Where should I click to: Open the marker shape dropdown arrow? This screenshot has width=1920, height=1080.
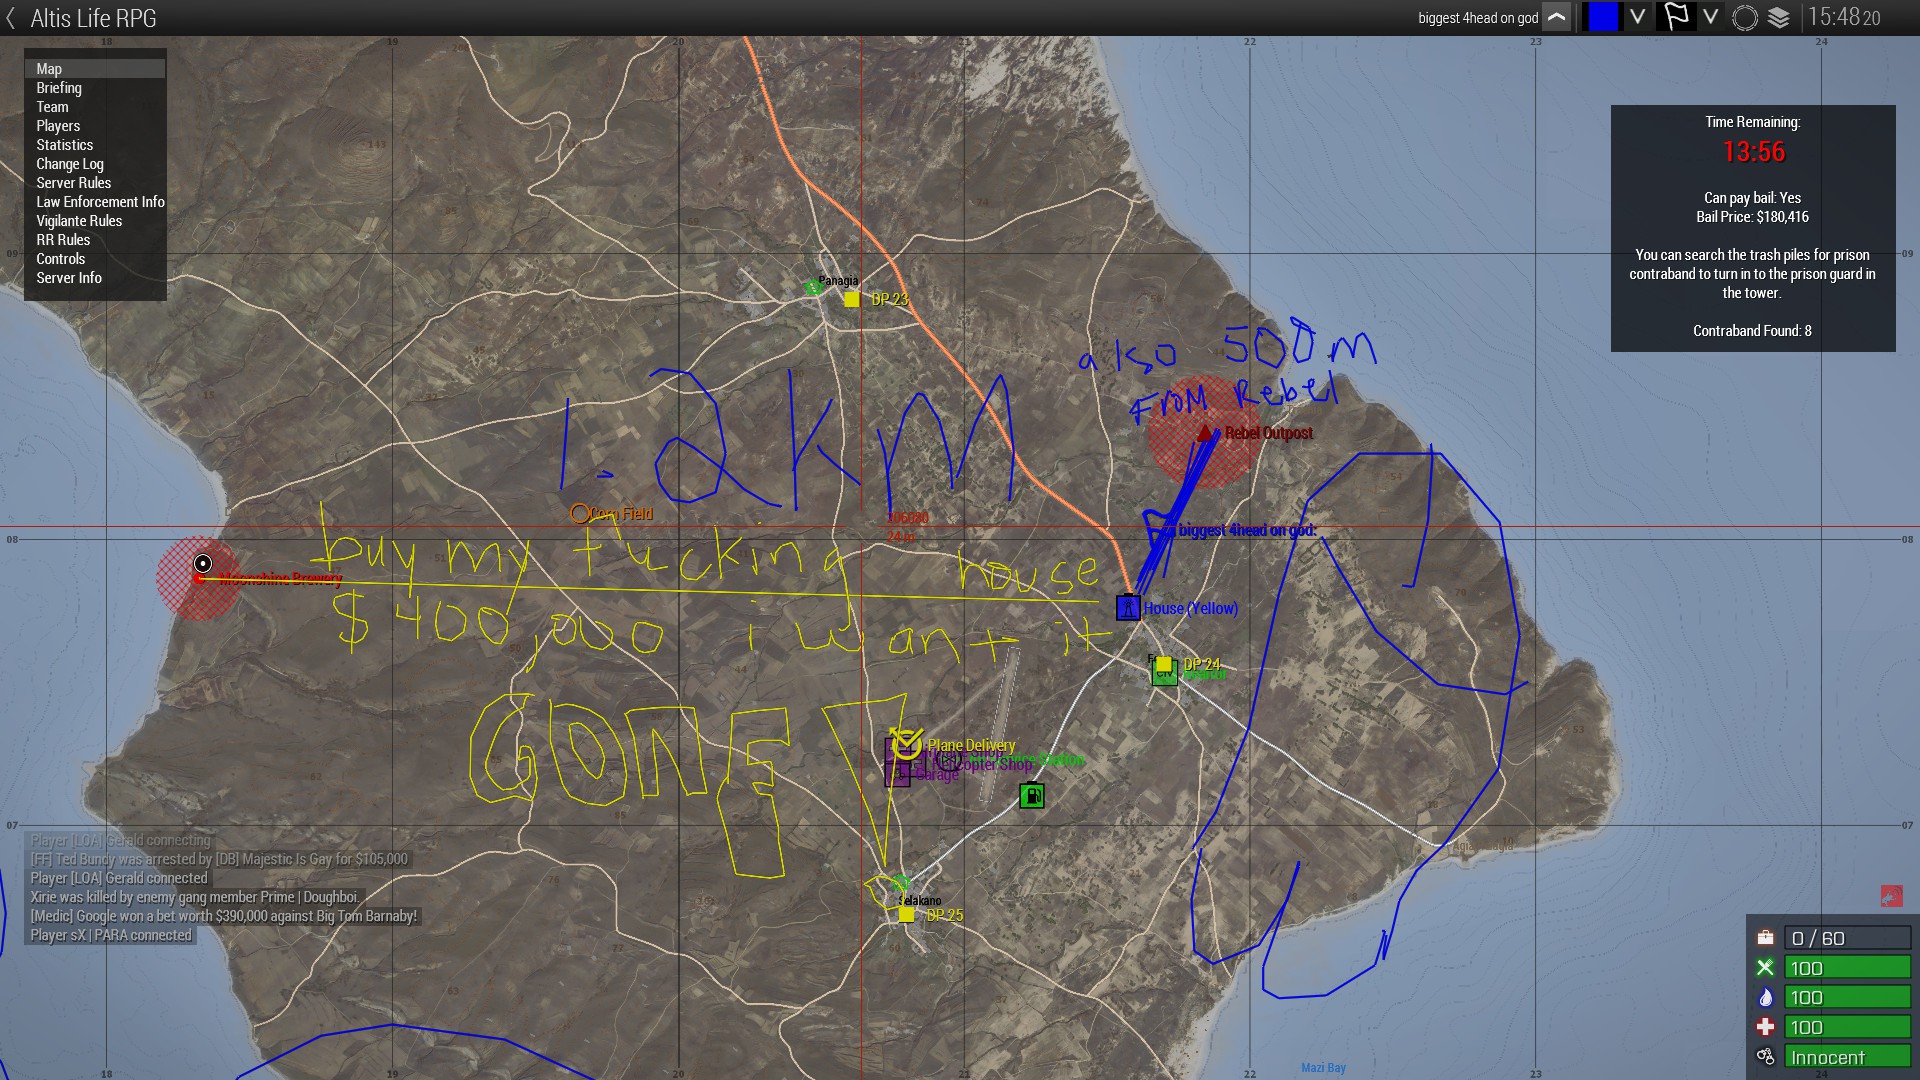pyautogui.click(x=1711, y=17)
